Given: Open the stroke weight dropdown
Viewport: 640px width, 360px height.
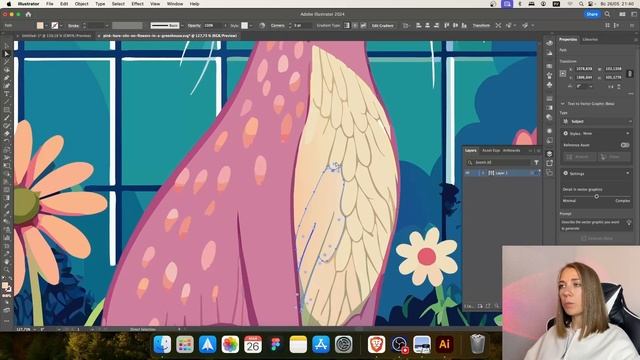Looking at the screenshot, I should click(107, 25).
